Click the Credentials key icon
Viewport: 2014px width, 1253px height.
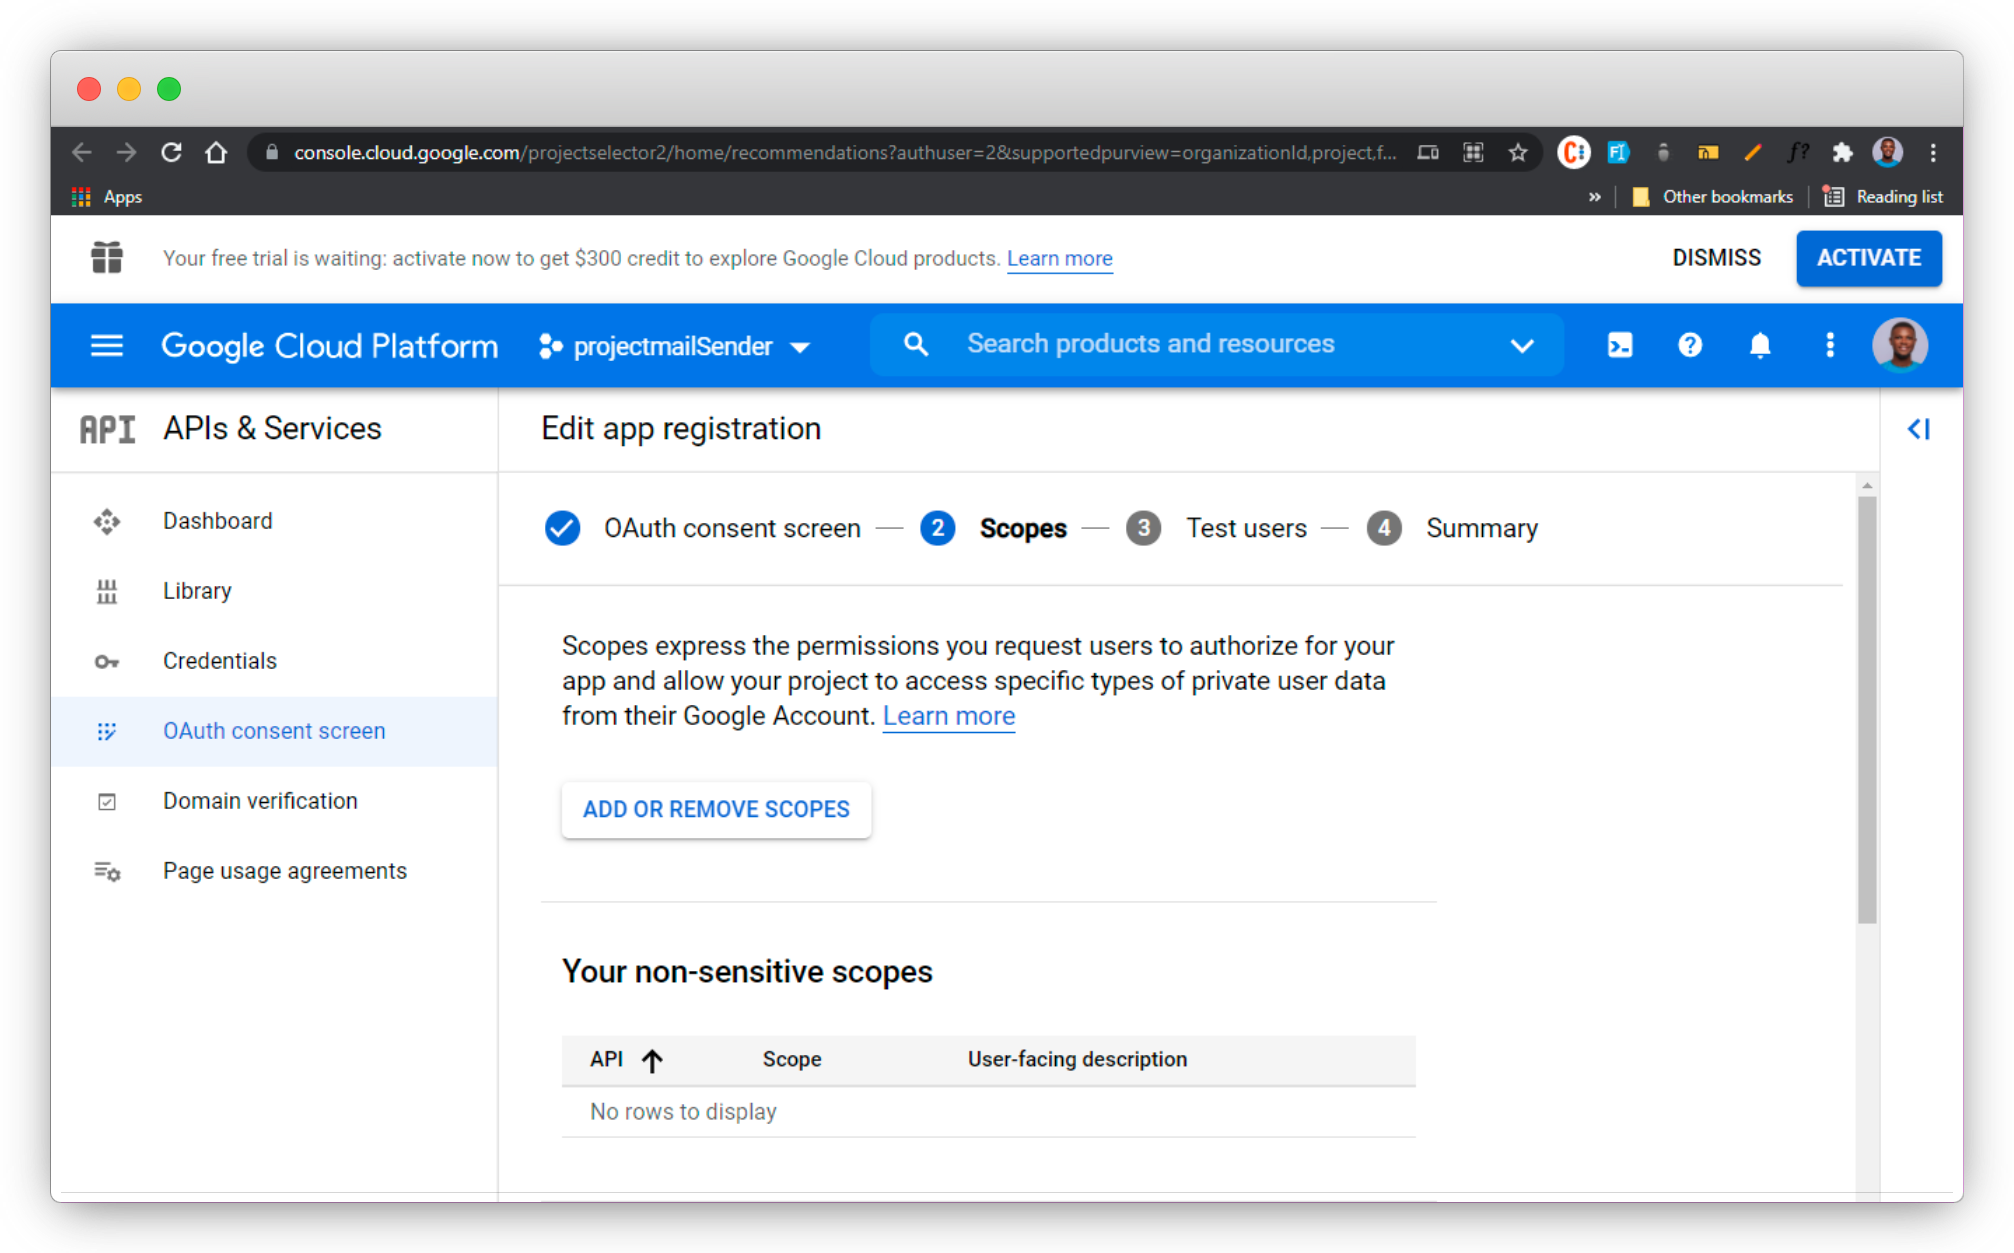107,661
